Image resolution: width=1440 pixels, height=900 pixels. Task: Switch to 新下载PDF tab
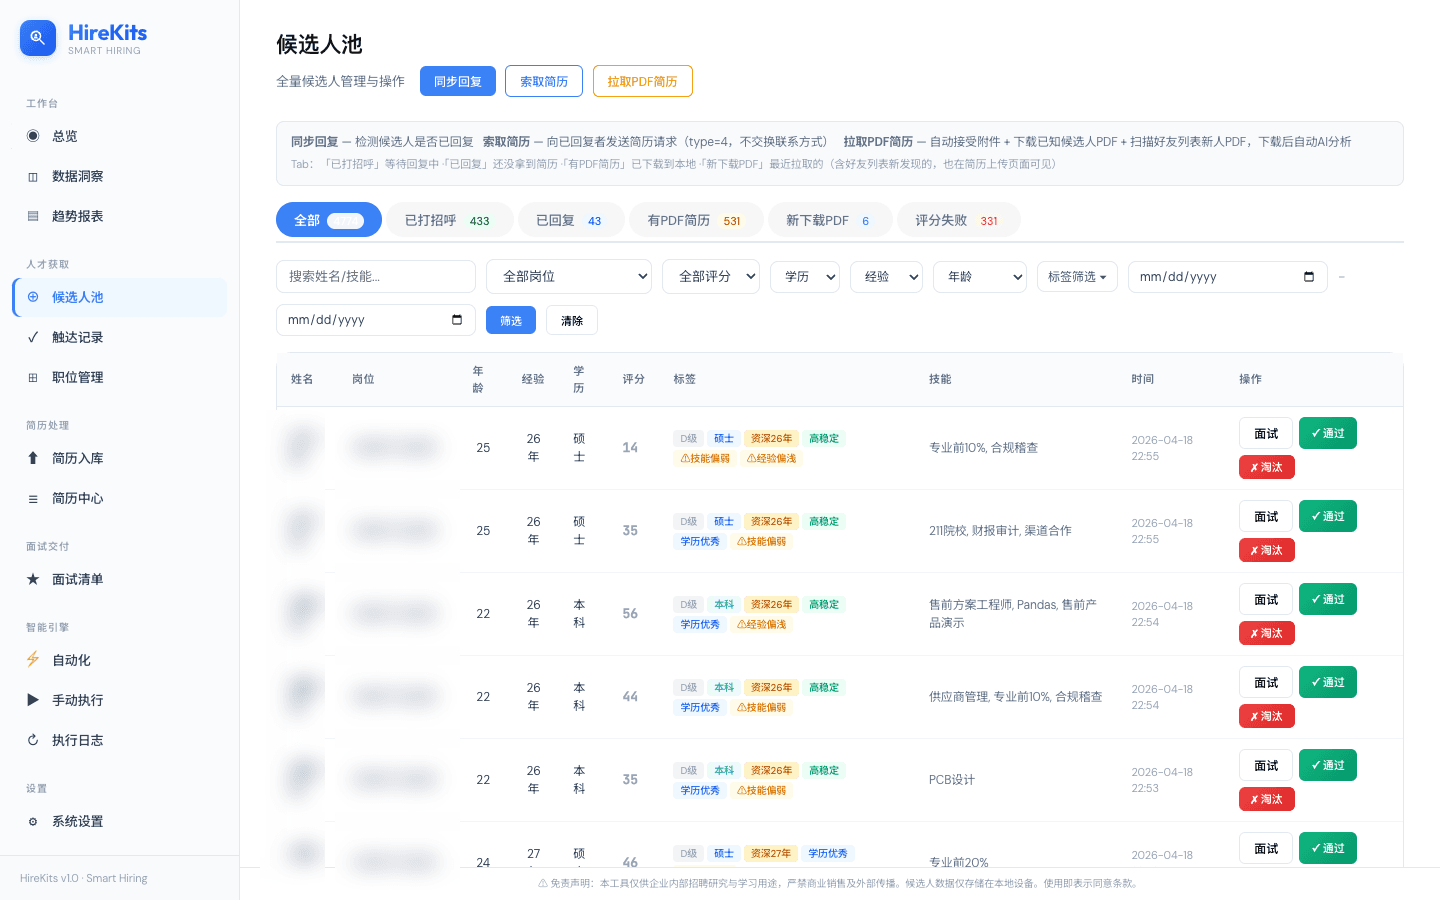[830, 220]
